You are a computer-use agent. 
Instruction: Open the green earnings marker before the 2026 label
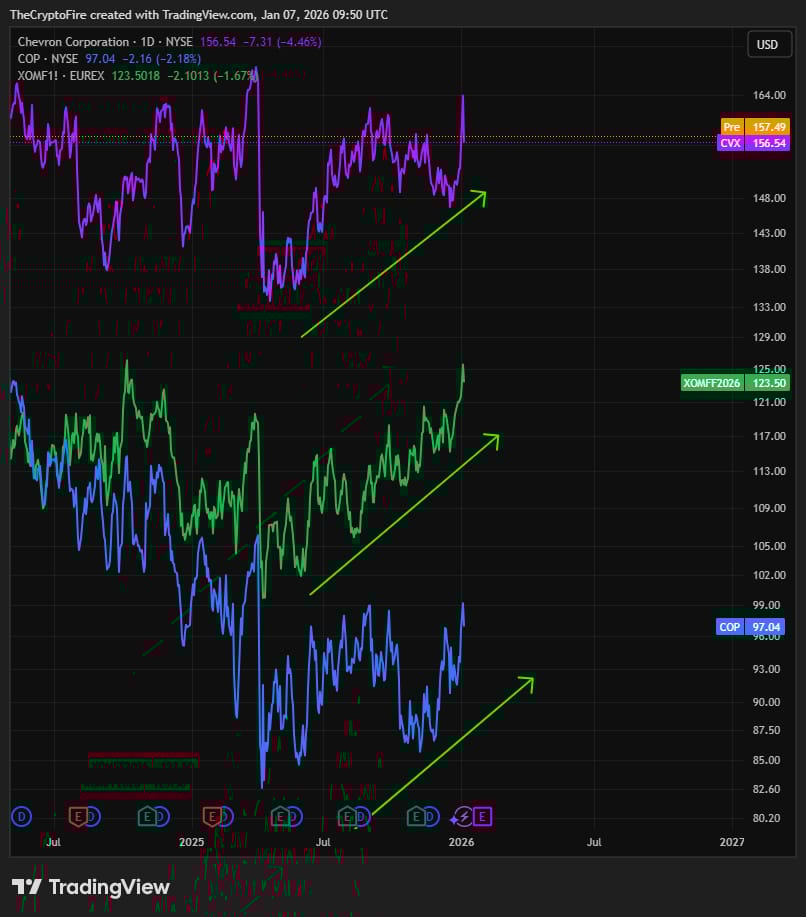point(416,816)
